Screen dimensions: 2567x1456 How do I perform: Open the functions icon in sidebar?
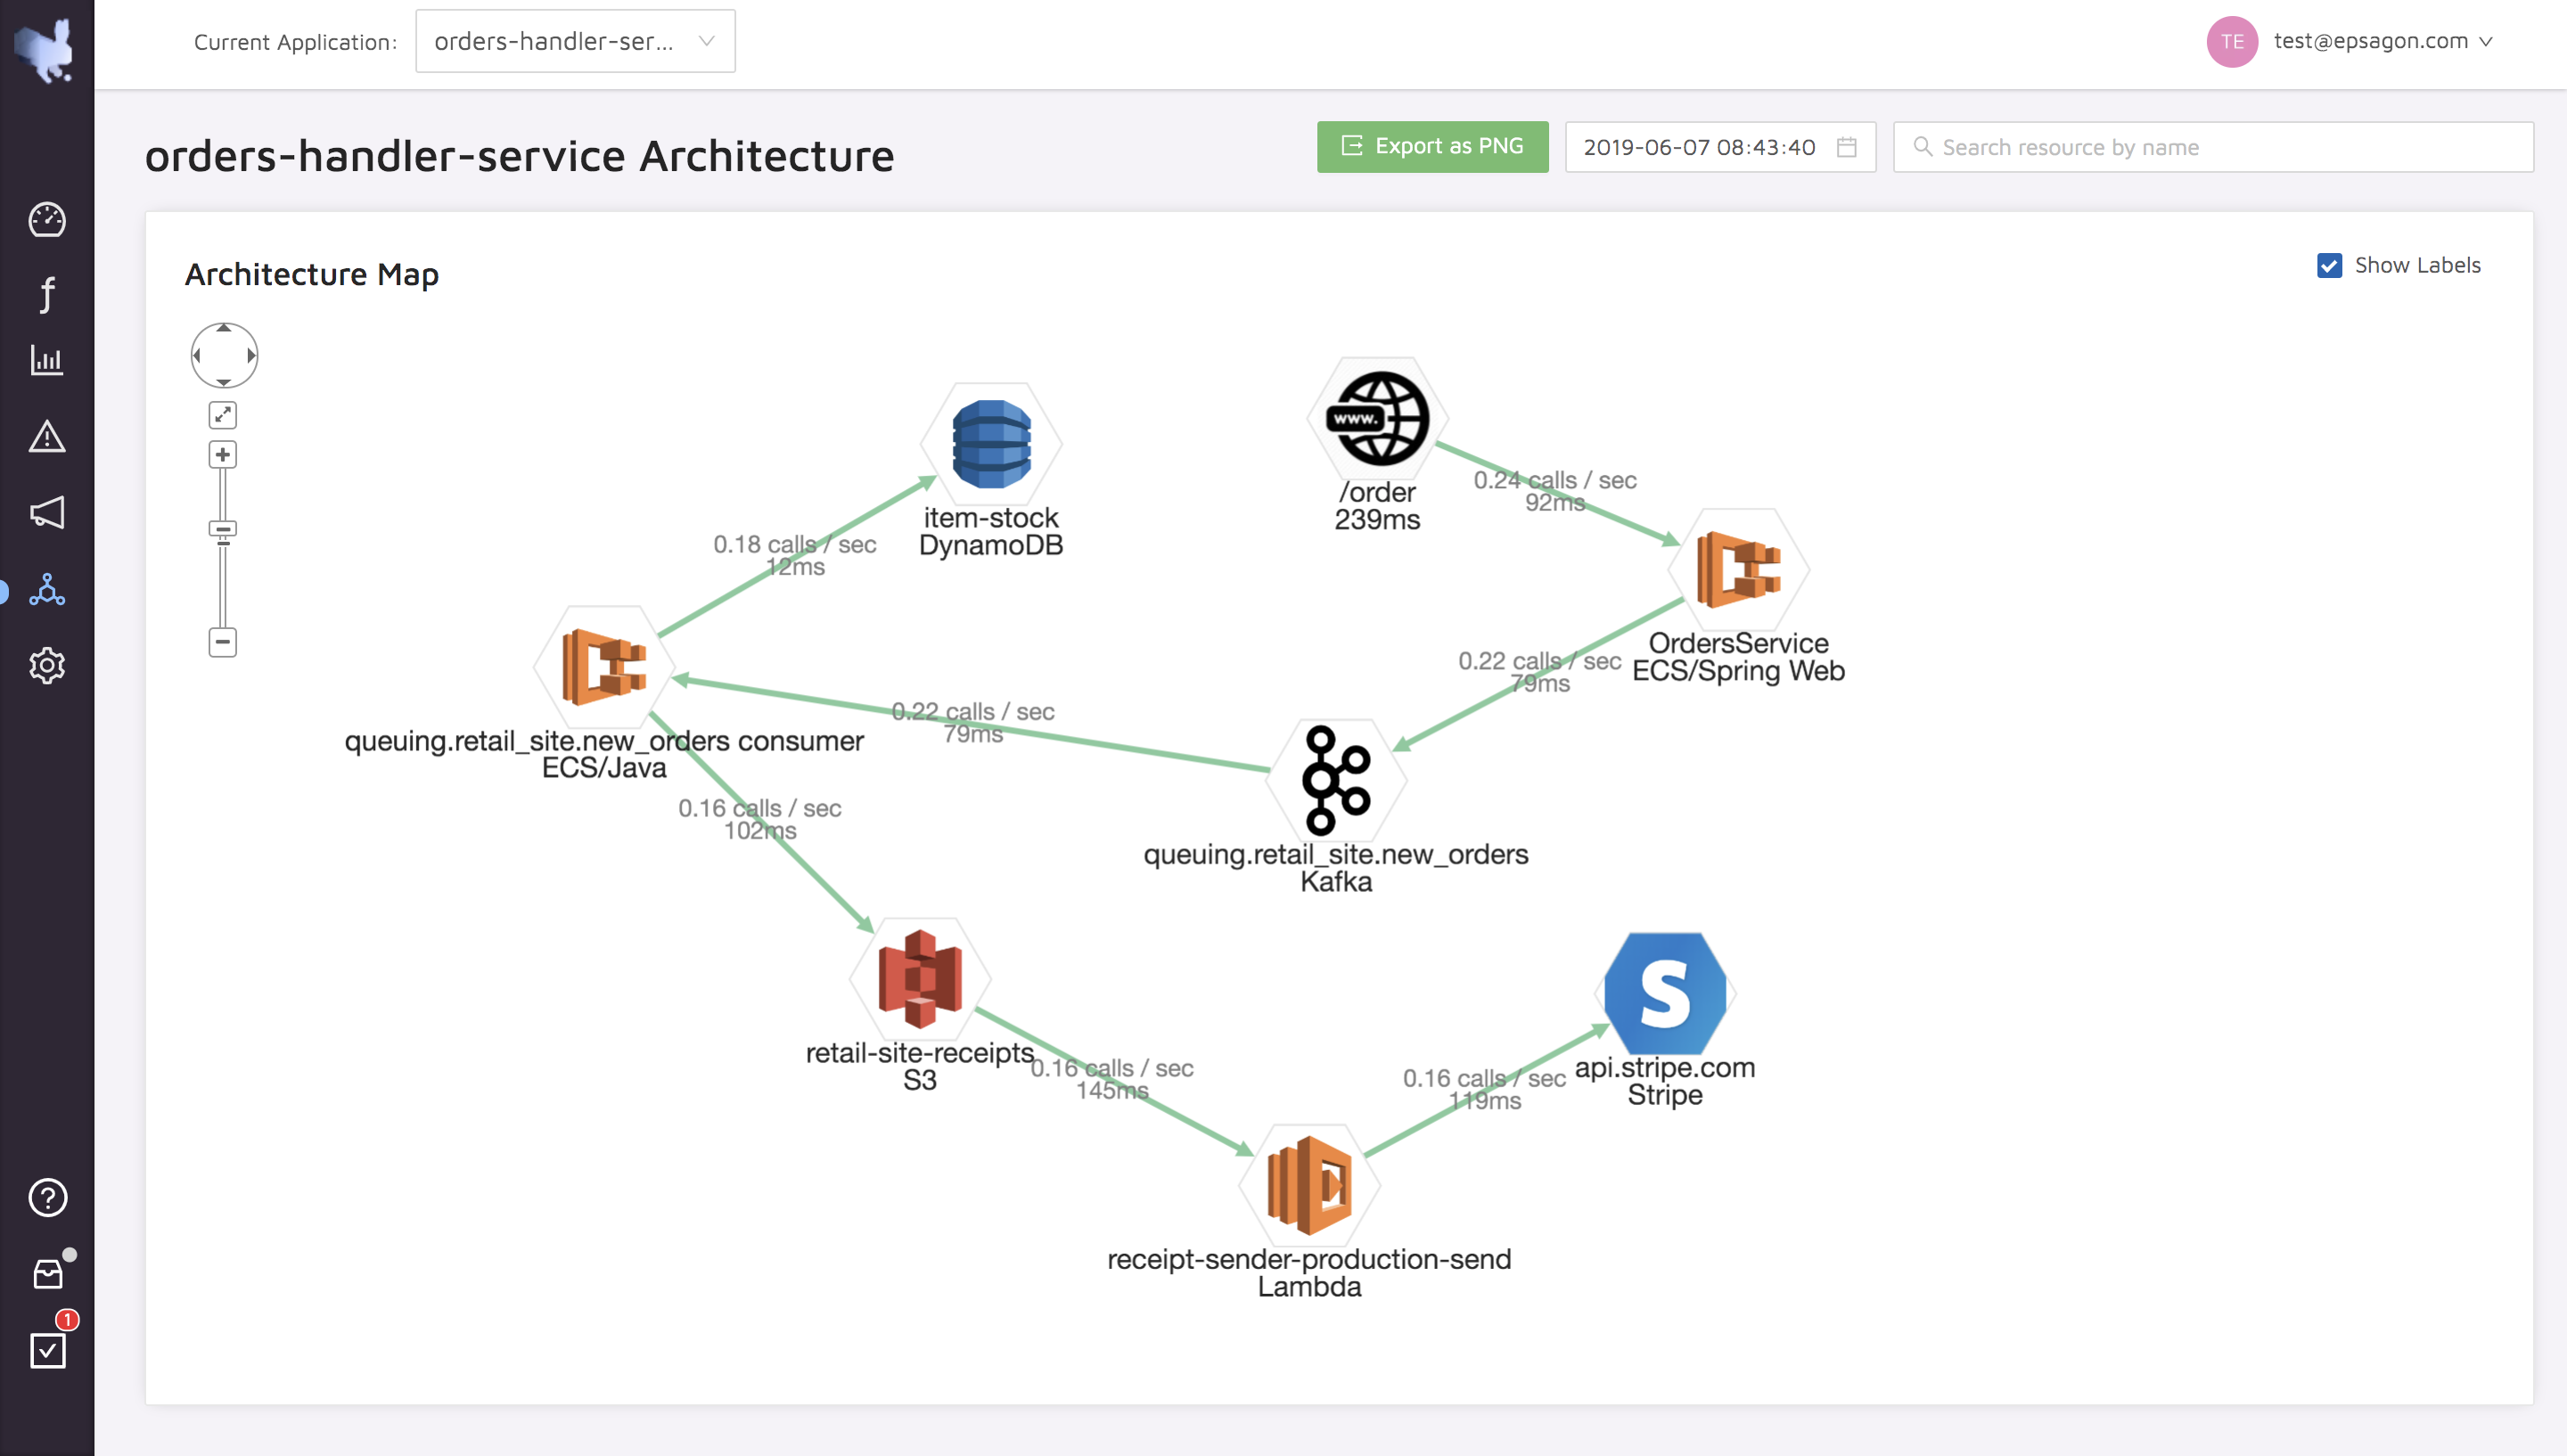tap(47, 293)
